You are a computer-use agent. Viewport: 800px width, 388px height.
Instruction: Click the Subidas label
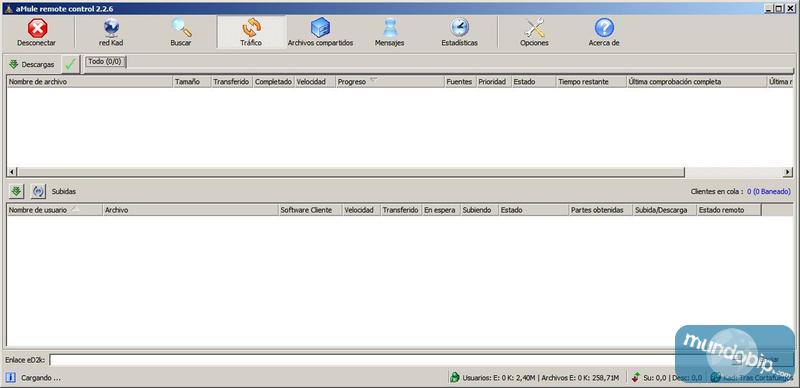pyautogui.click(x=64, y=191)
